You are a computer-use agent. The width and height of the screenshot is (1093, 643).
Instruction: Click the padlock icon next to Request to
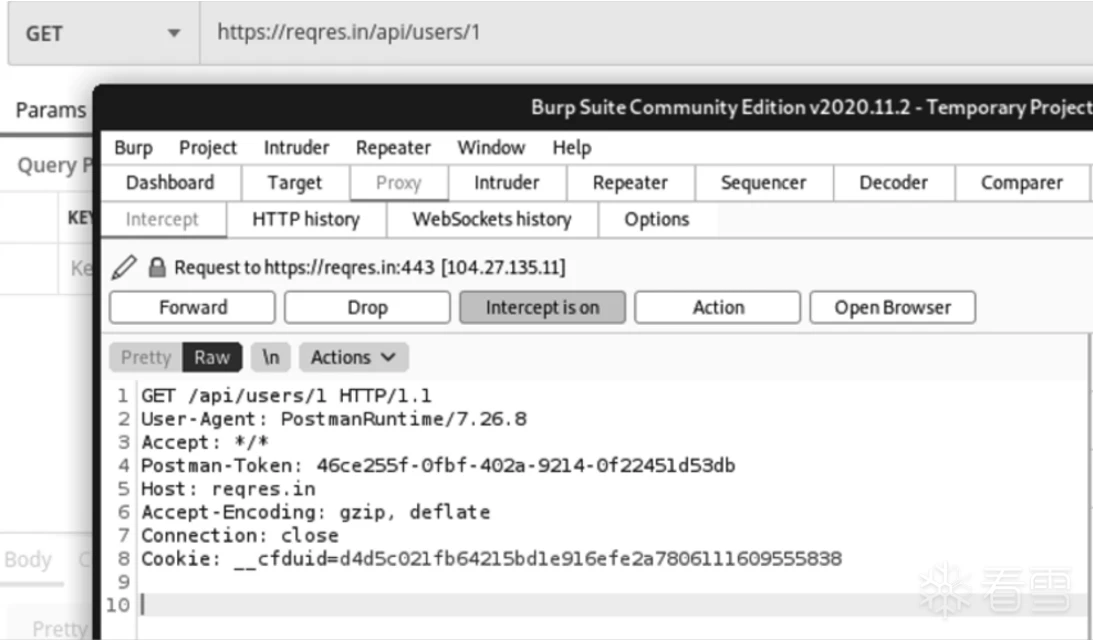157,267
